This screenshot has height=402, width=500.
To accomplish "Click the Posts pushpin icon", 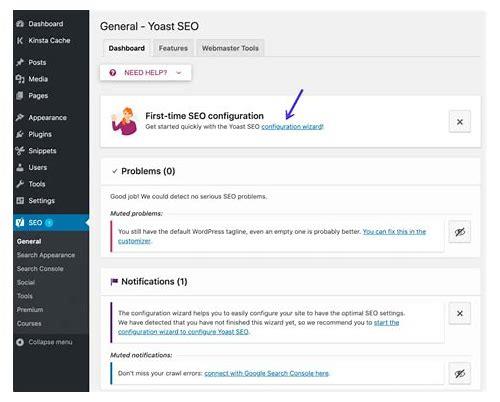I will click(20, 62).
